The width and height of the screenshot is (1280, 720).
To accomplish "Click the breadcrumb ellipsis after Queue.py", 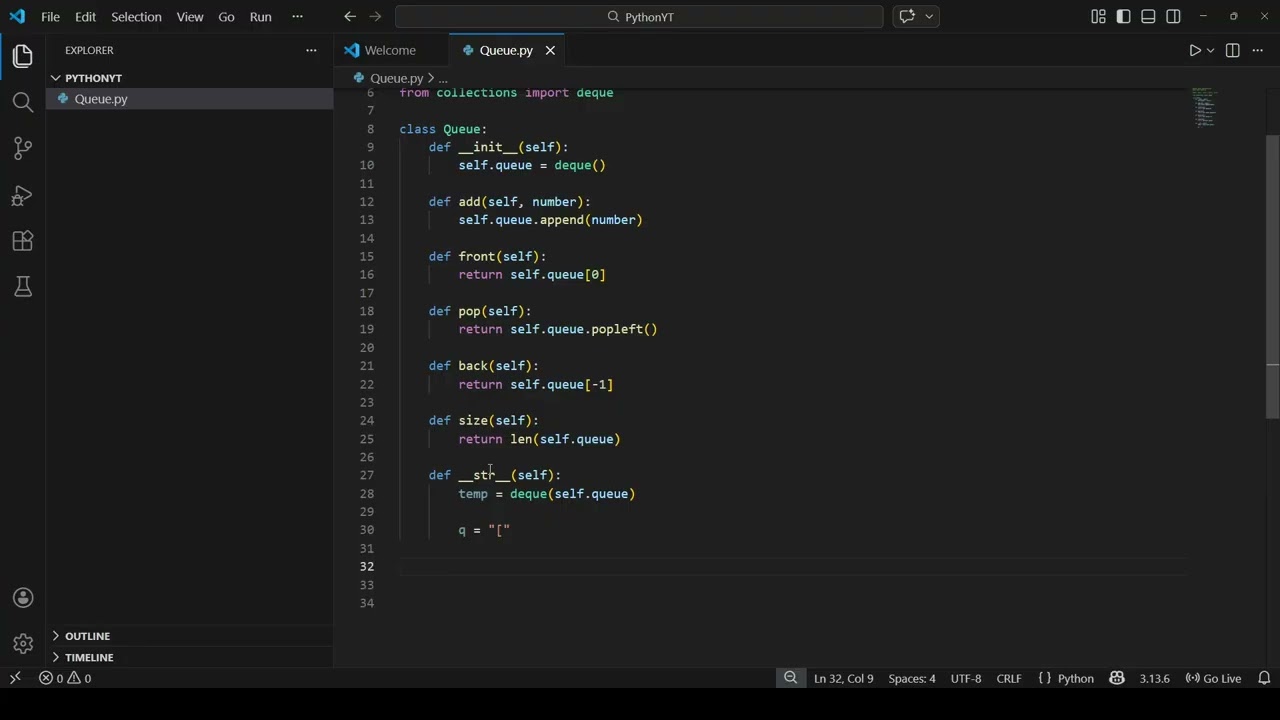I will pyautogui.click(x=442, y=78).
